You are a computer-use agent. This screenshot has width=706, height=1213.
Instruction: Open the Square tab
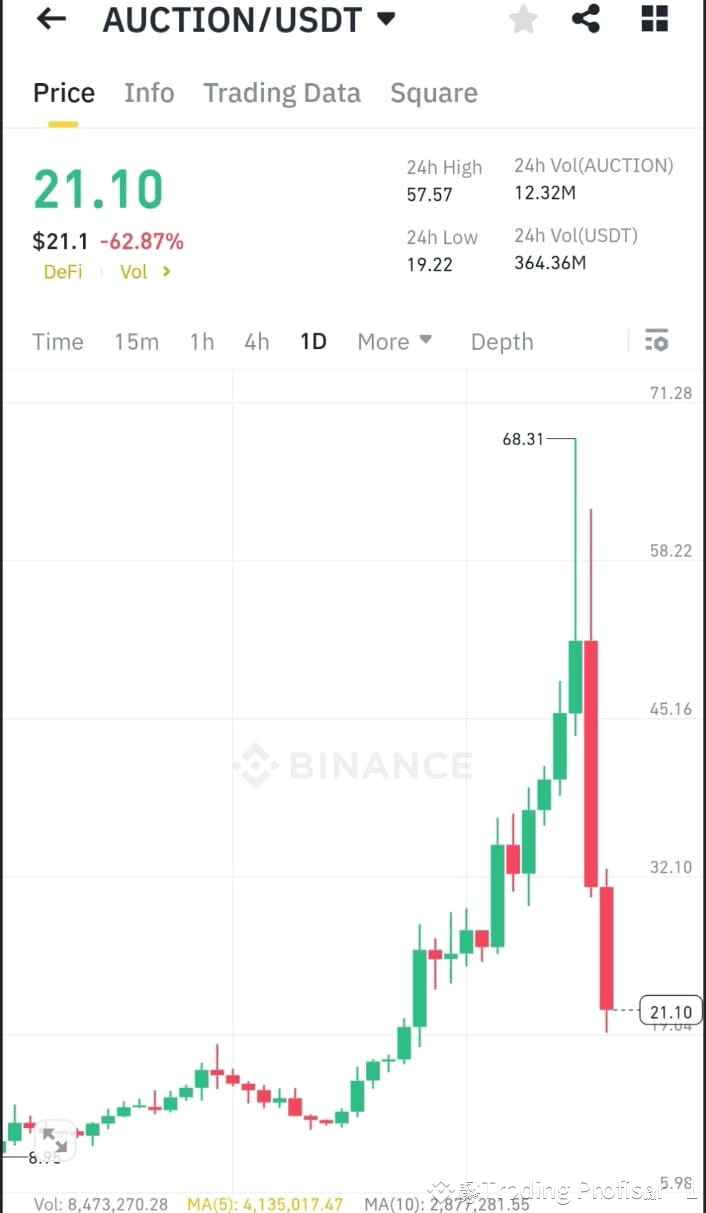click(x=434, y=93)
